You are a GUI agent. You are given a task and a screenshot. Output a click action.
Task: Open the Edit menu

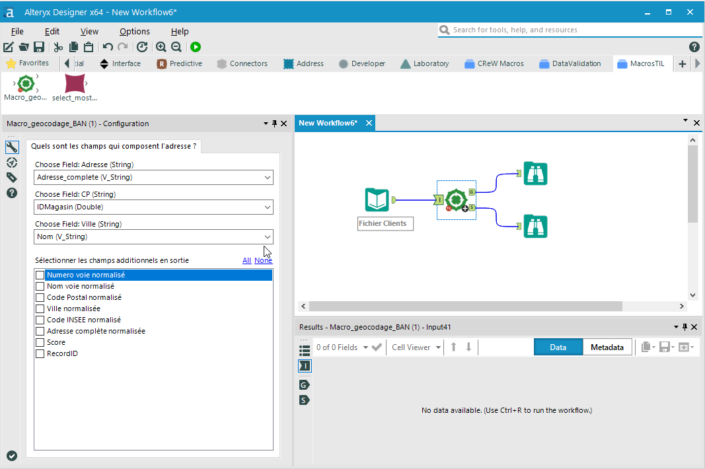[x=52, y=31]
